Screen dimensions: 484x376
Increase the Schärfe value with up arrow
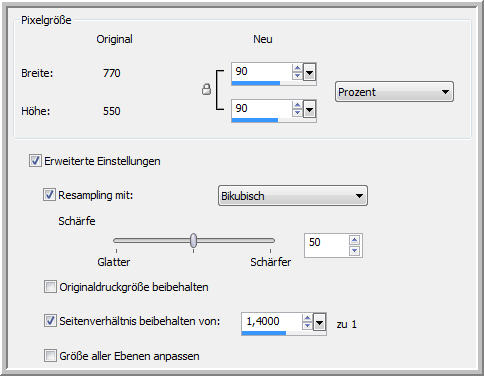click(355, 240)
